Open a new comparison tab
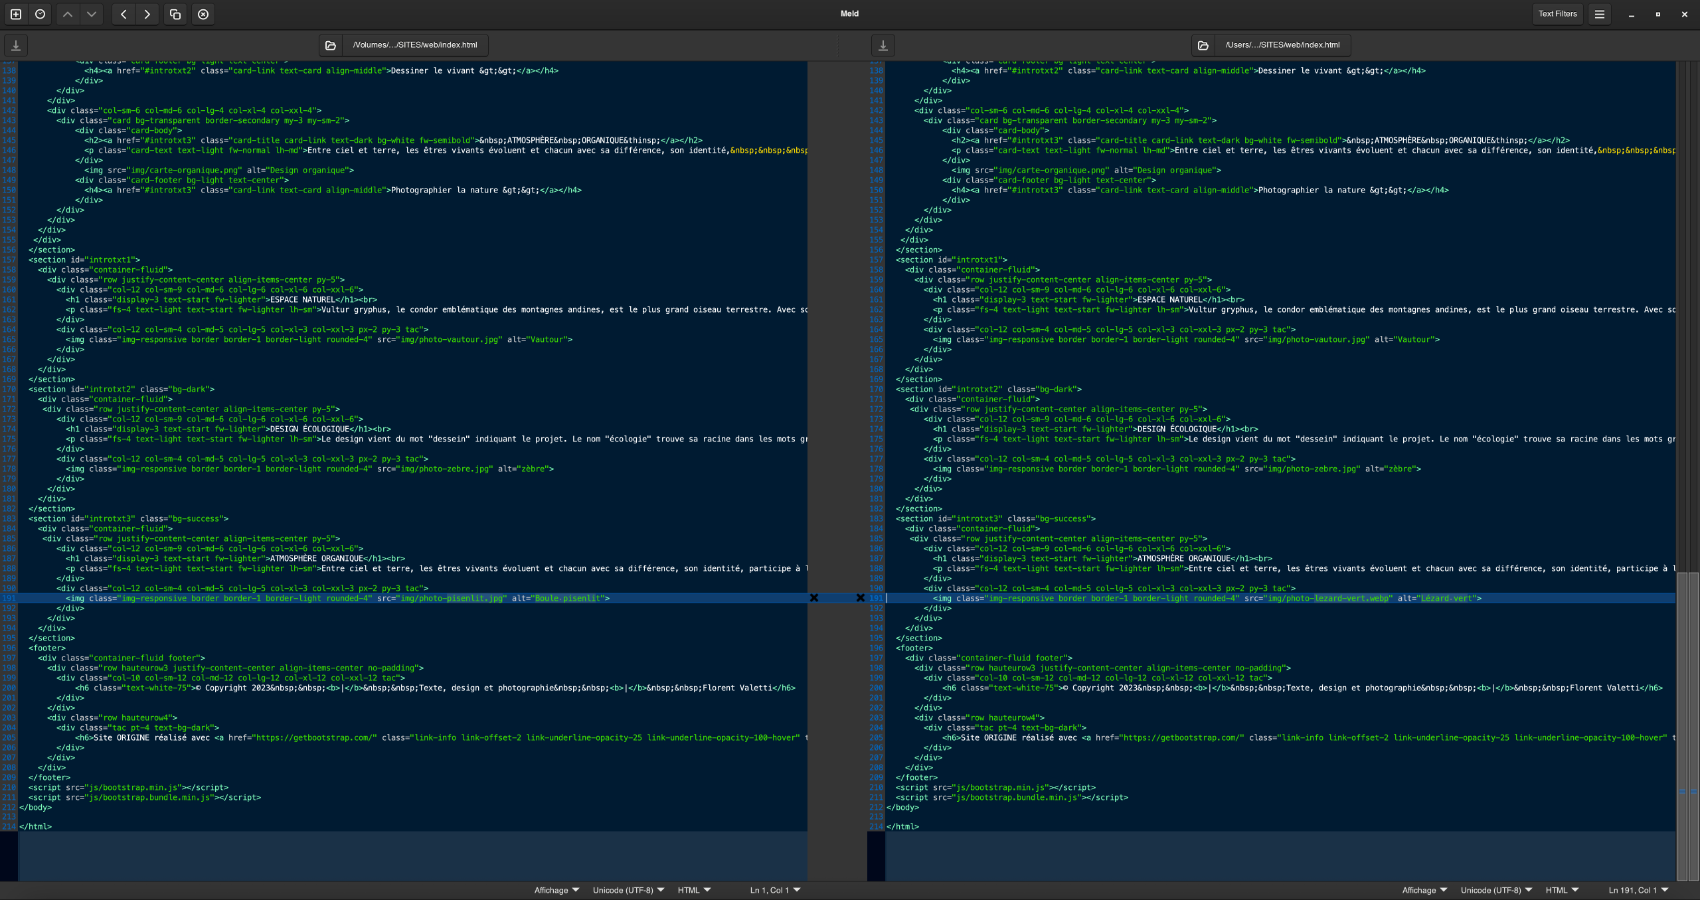The width and height of the screenshot is (1700, 900). coord(15,14)
